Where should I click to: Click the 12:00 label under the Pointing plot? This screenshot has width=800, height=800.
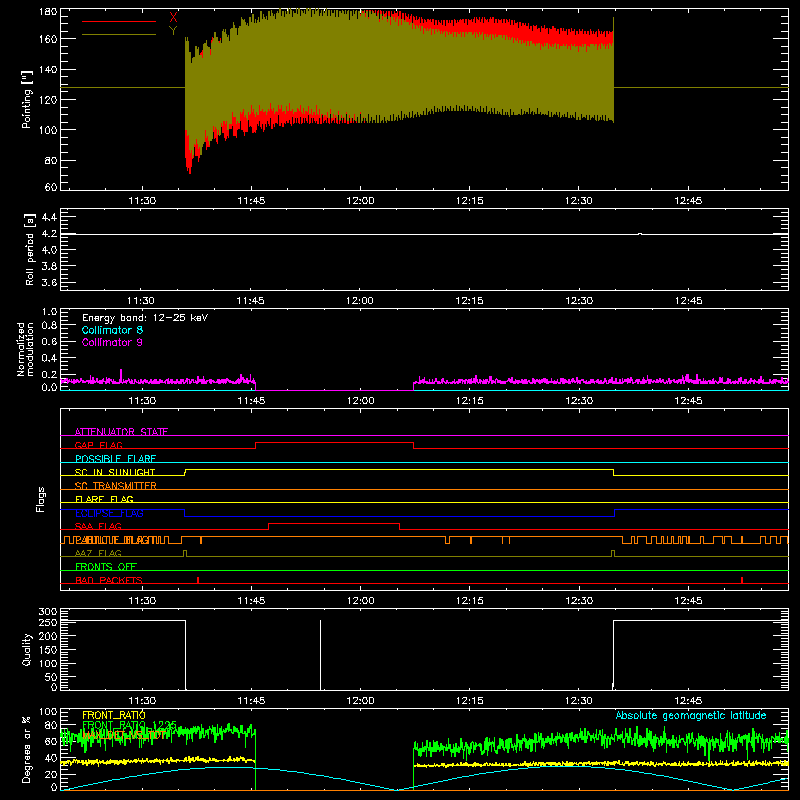(360, 201)
